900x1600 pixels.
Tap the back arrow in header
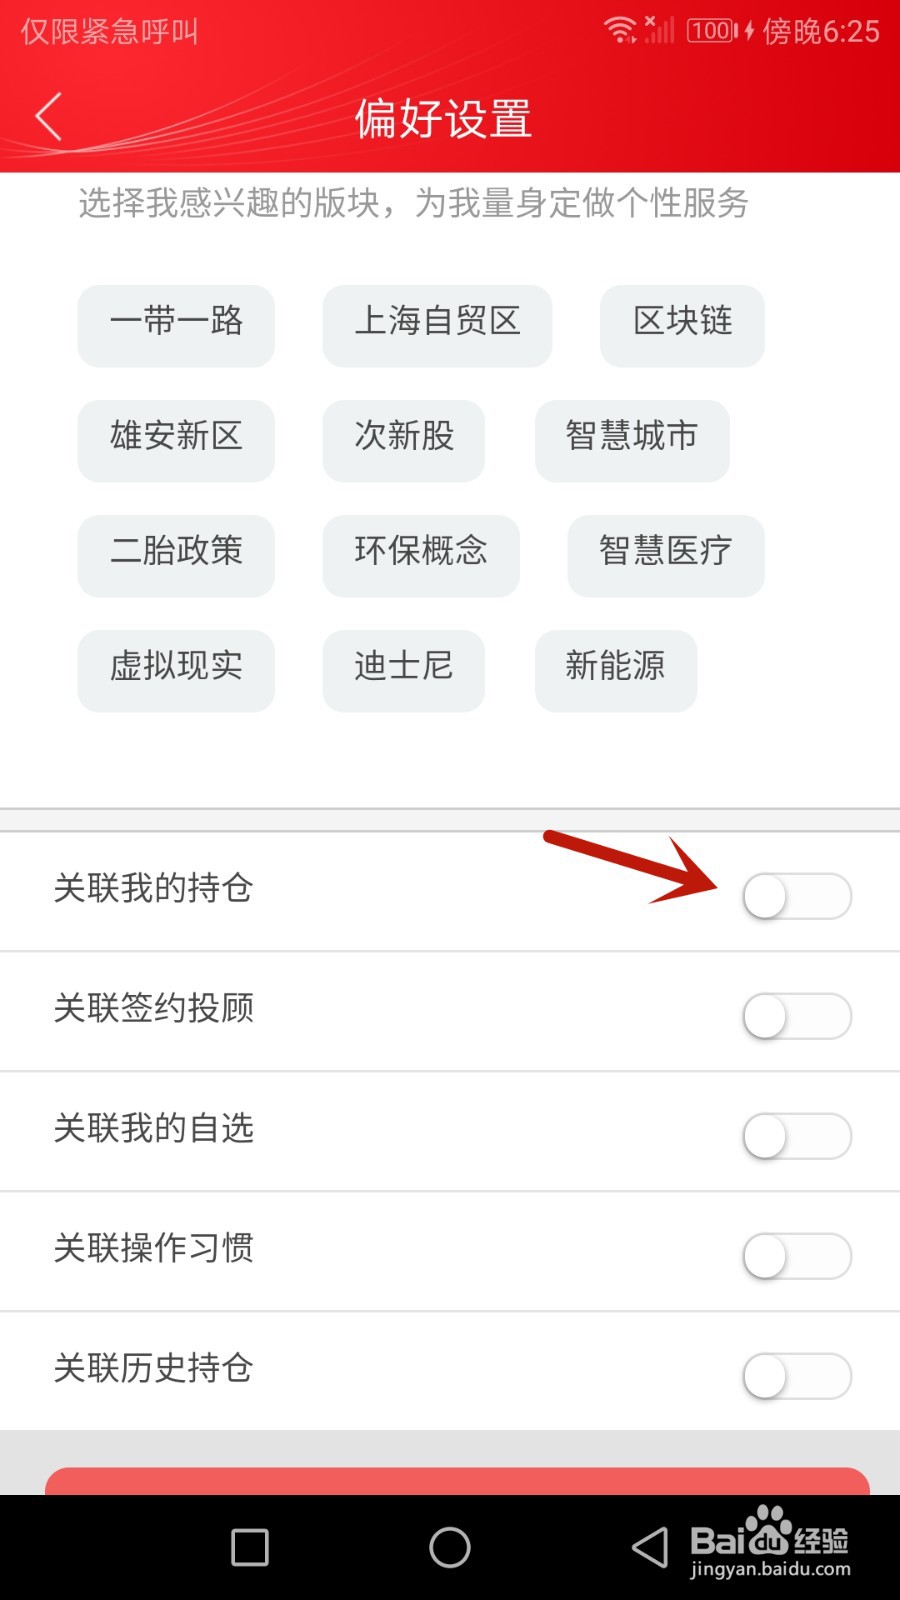[x=49, y=117]
